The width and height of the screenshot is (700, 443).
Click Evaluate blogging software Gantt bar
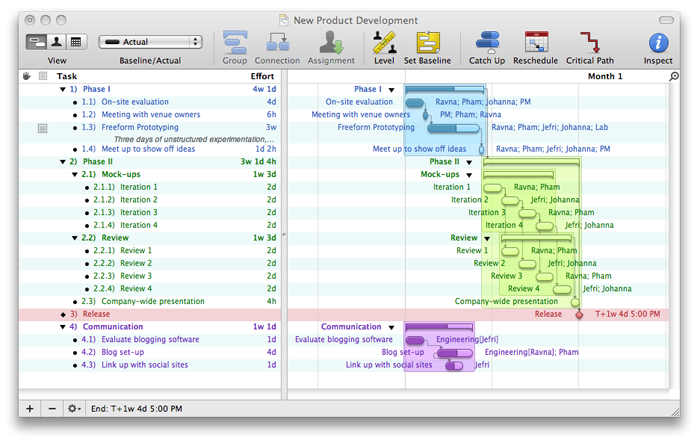[x=415, y=341]
